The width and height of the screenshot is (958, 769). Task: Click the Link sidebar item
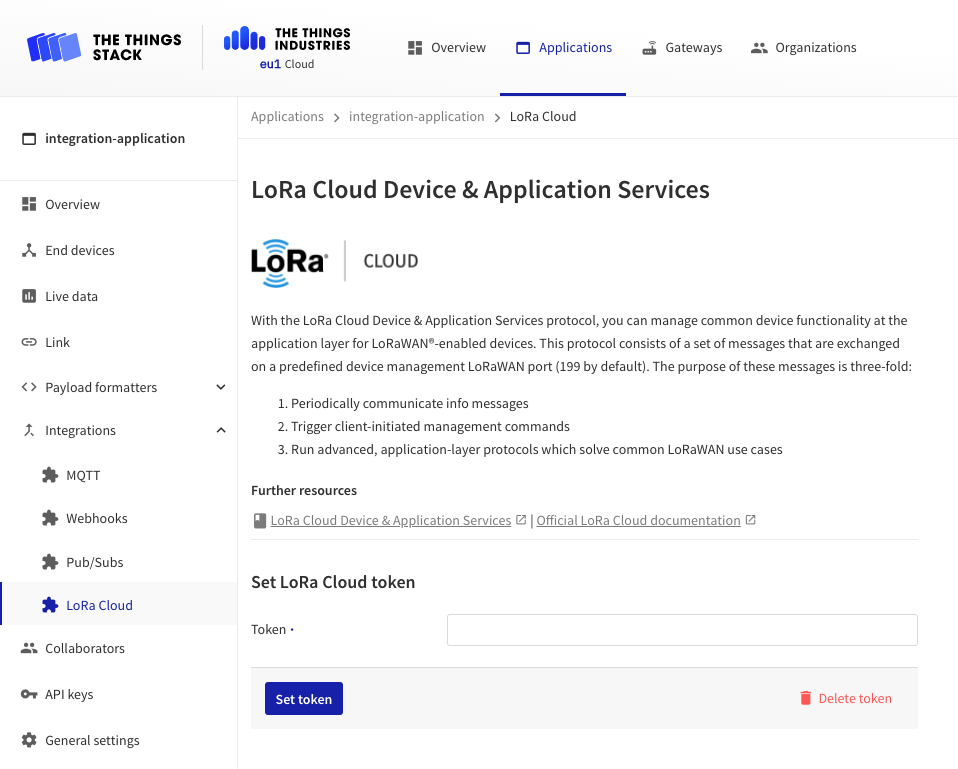(57, 342)
